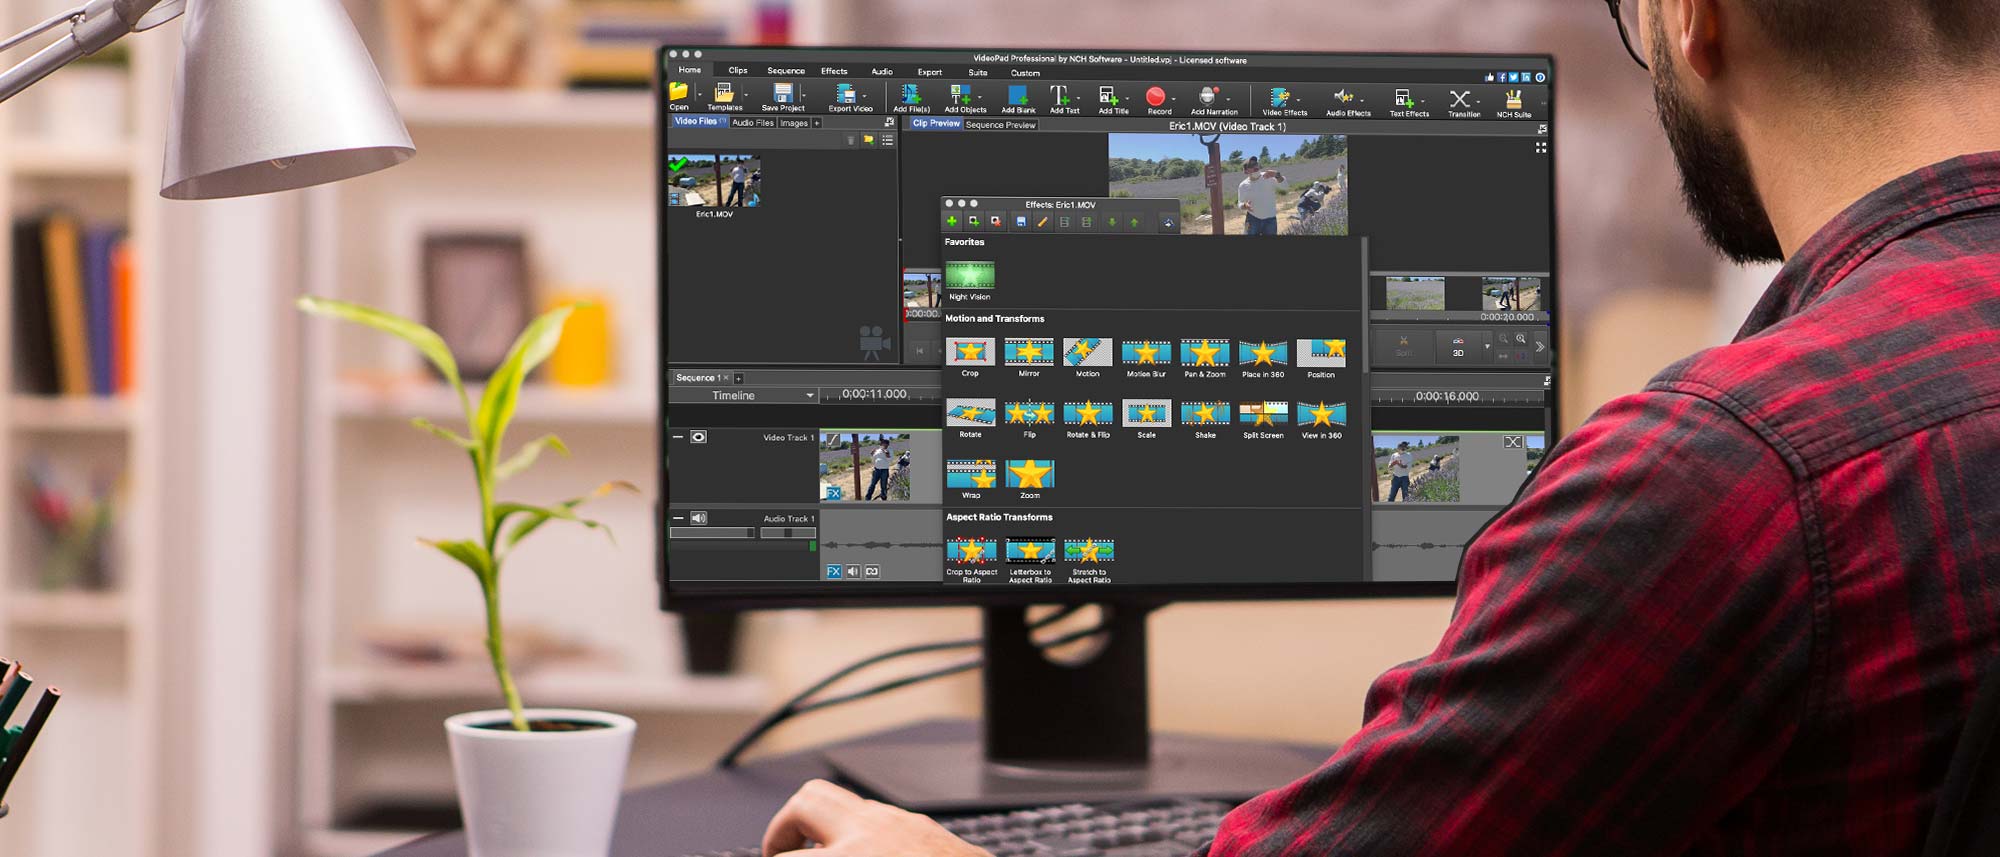Toggle 3D preview mode button
This screenshot has width=2000, height=857.
(x=1458, y=347)
